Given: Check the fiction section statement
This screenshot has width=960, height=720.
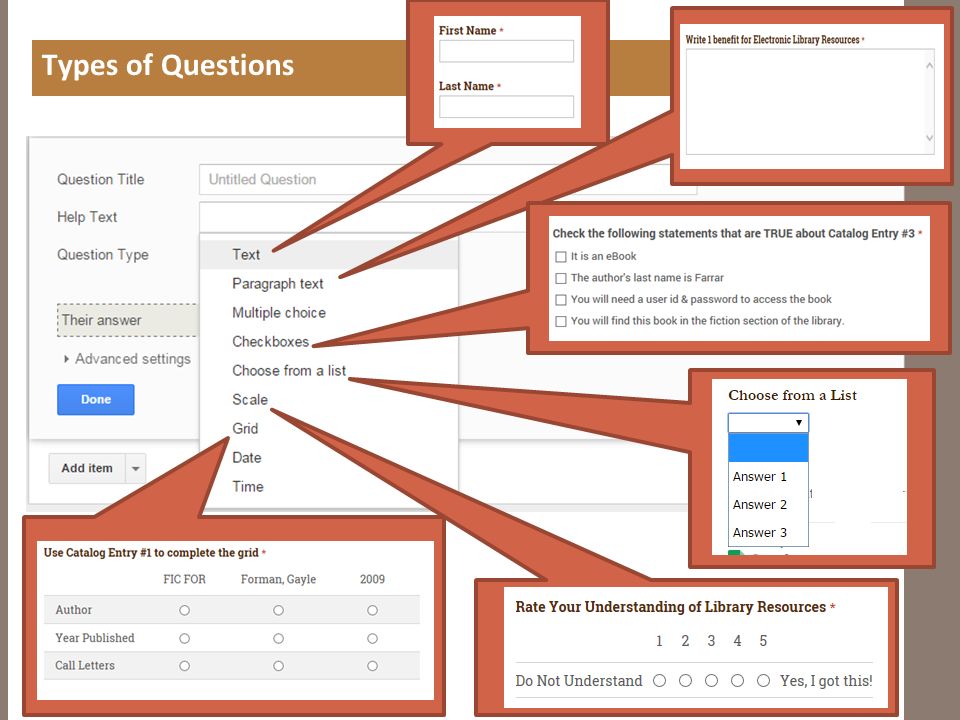Looking at the screenshot, I should click(x=560, y=321).
